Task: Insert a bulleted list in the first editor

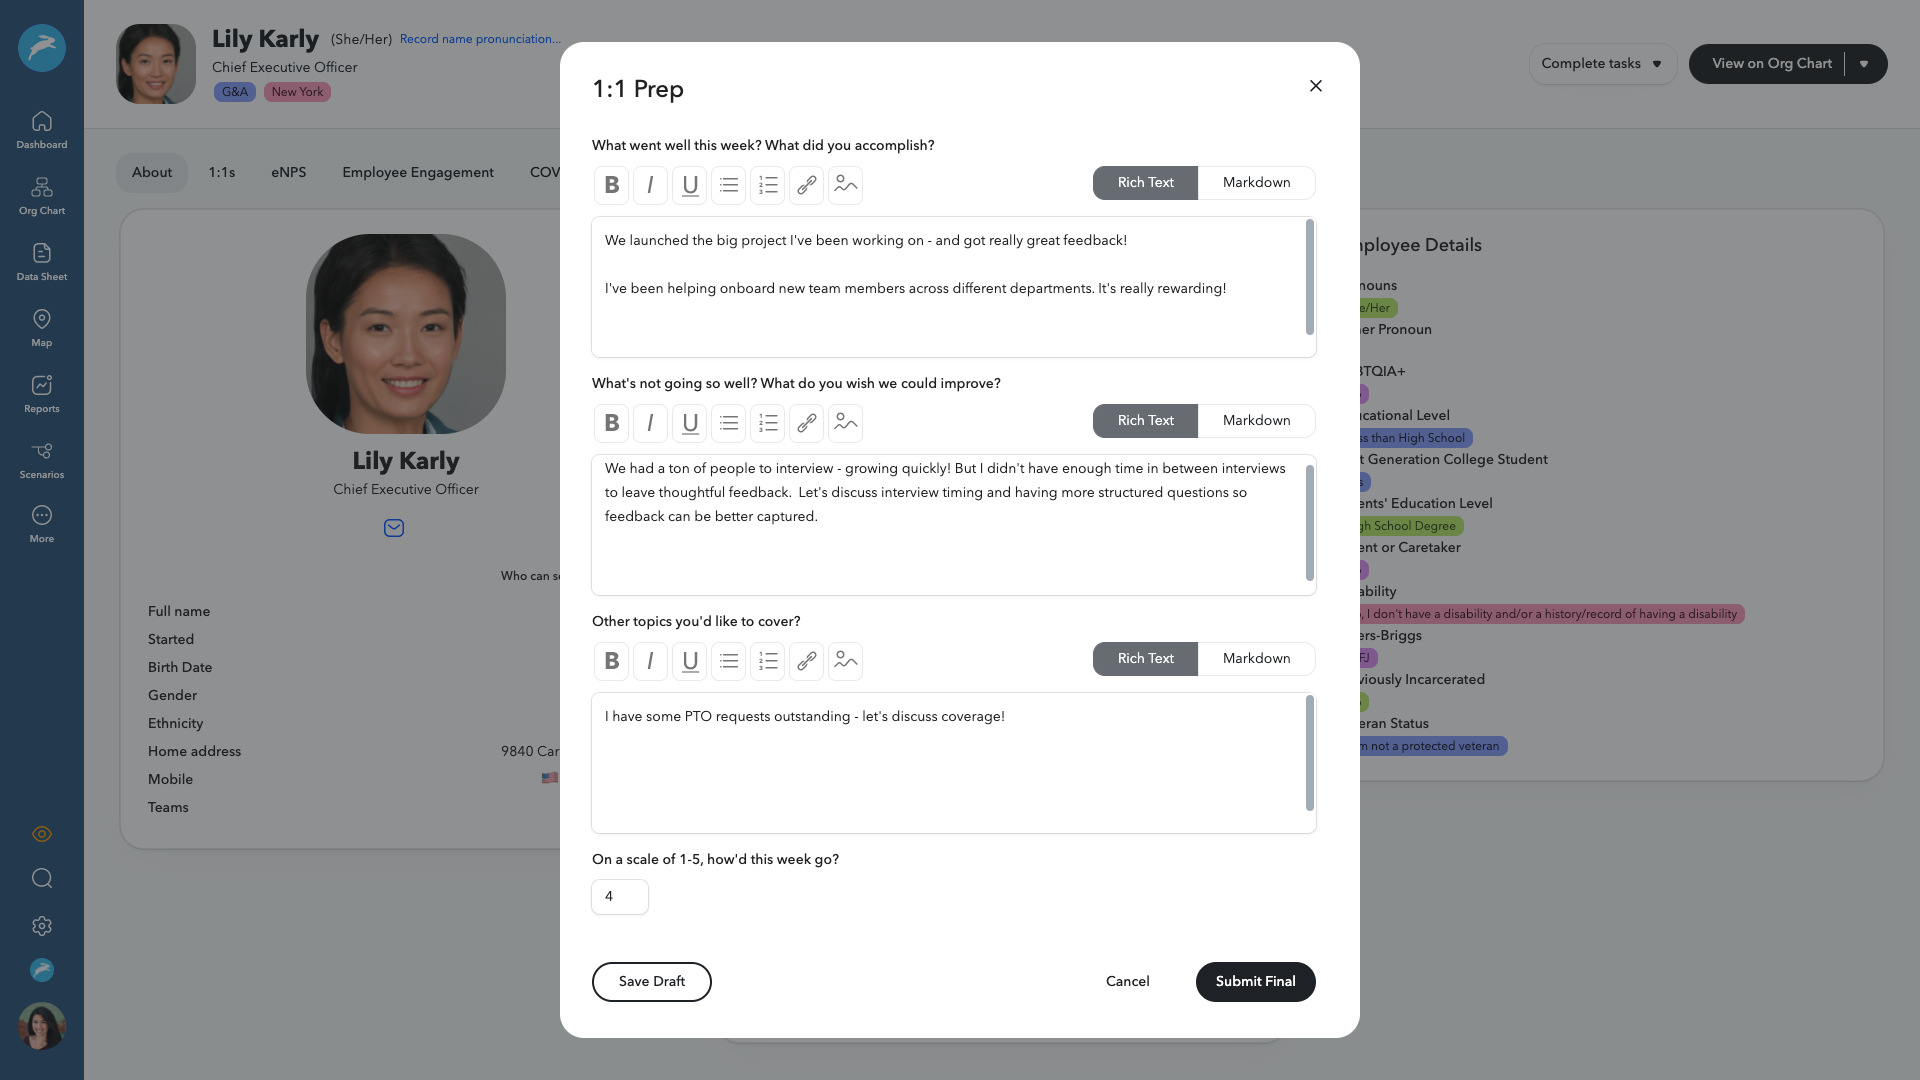Action: [728, 185]
